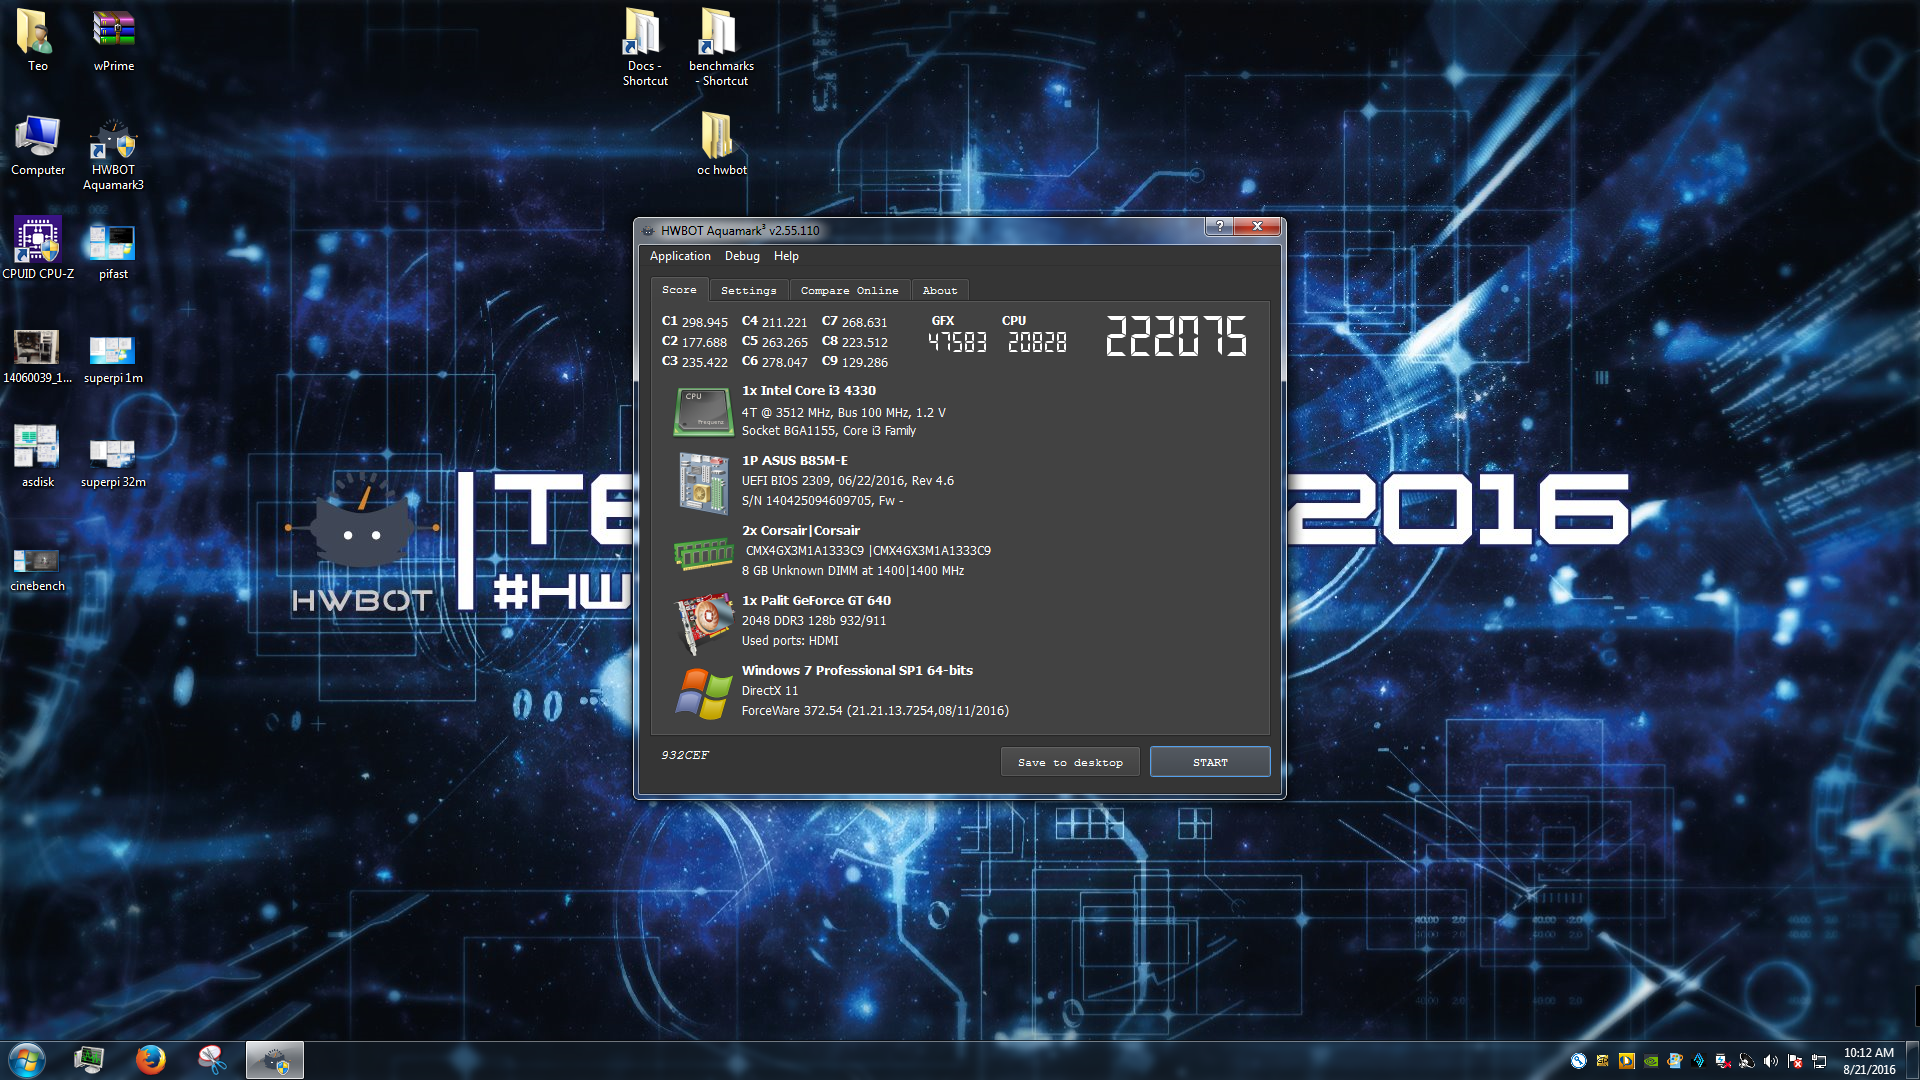This screenshot has width=1920, height=1080.
Task: Click the network connection tray icon
Action: click(1819, 1061)
